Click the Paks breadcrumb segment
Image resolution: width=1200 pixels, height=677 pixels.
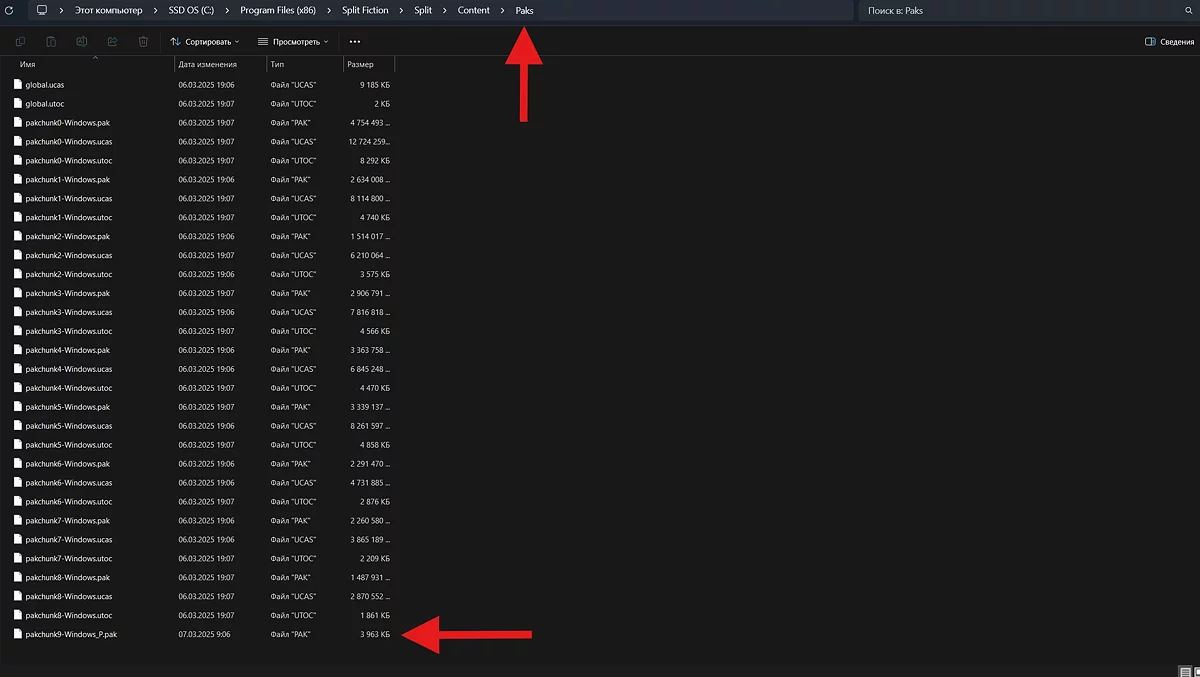pyautogui.click(x=525, y=10)
